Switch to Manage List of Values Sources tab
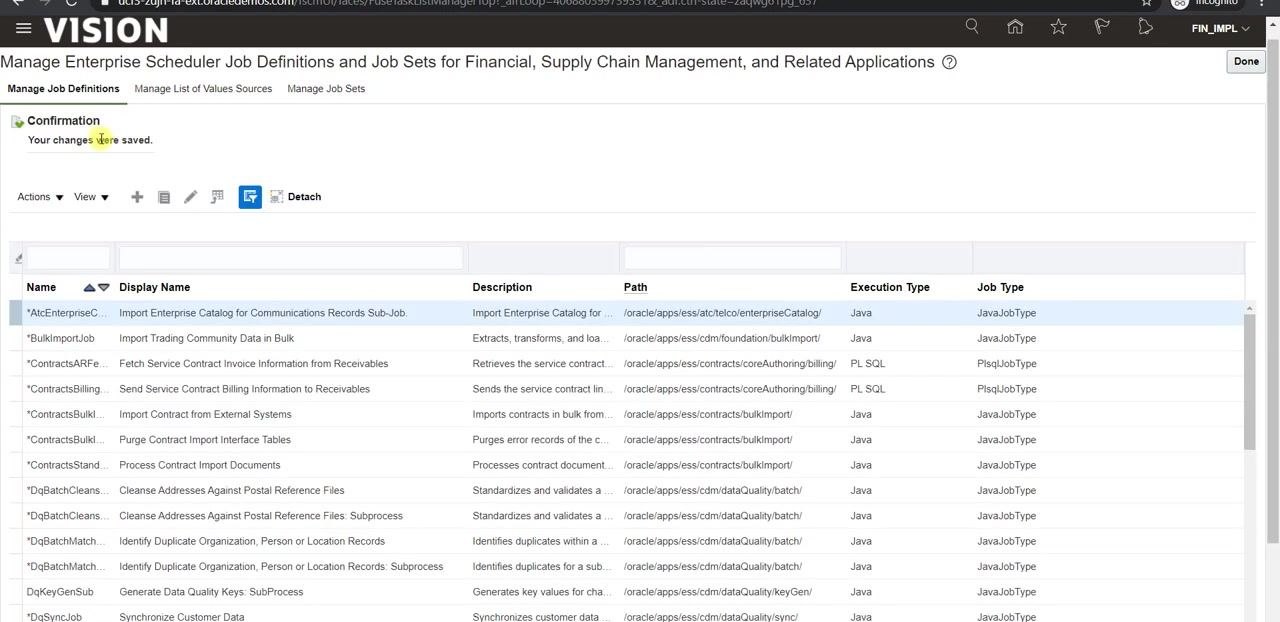The width and height of the screenshot is (1280, 622). pos(203,89)
